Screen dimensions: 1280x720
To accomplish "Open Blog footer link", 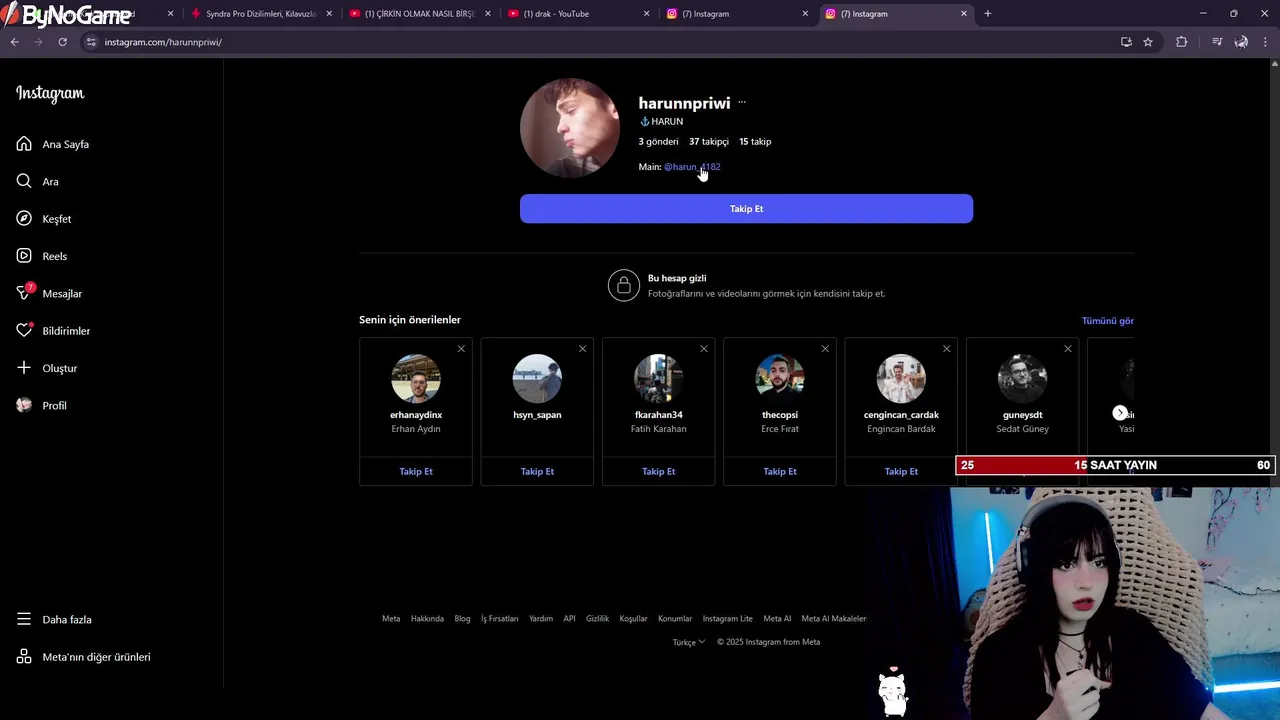I will [x=462, y=618].
